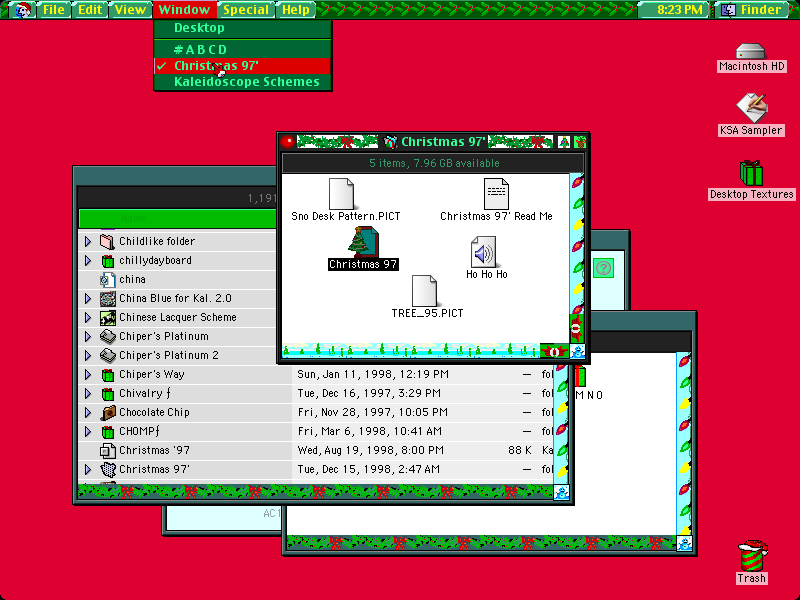Click the Name column header
The width and height of the screenshot is (800, 600).
[178, 218]
